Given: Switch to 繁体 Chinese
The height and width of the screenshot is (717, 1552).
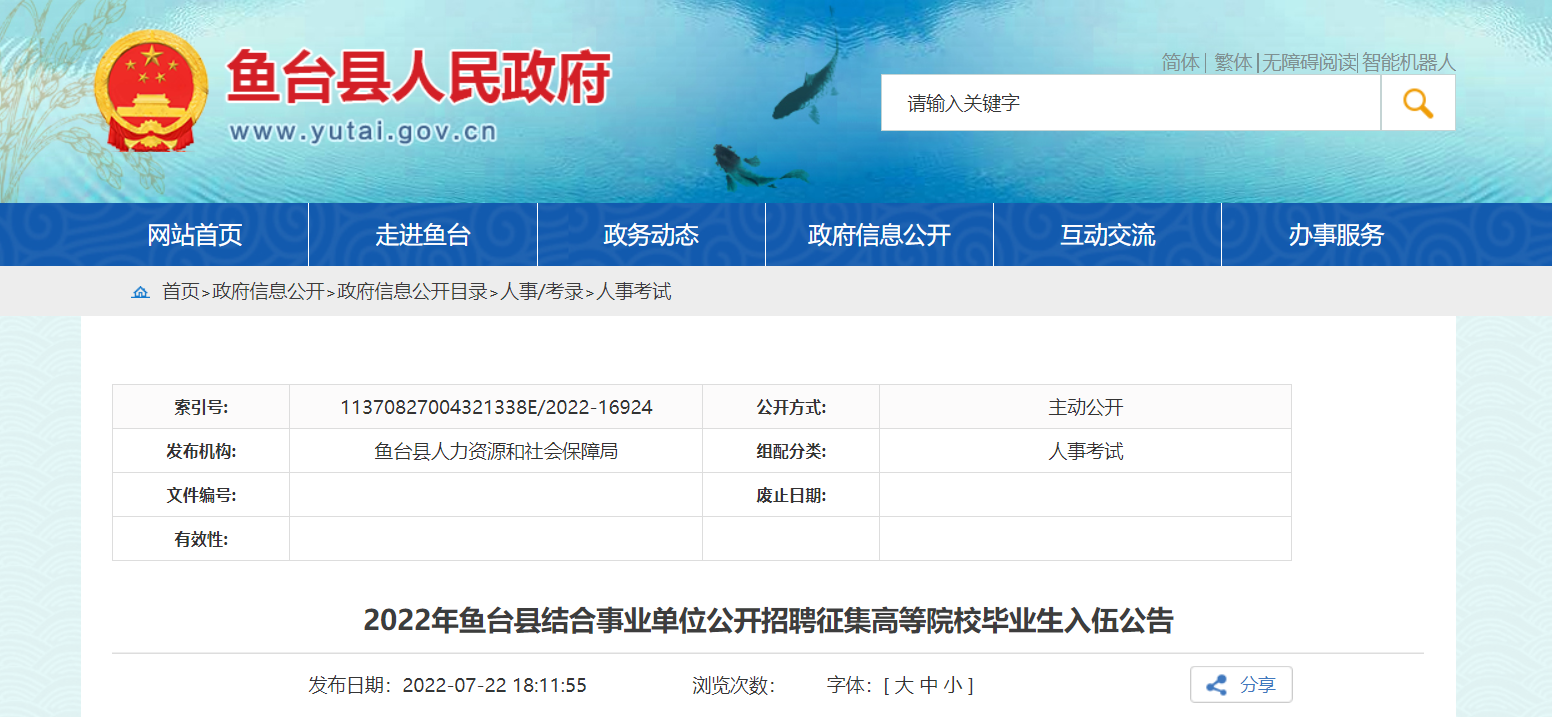Looking at the screenshot, I should click(x=1233, y=62).
